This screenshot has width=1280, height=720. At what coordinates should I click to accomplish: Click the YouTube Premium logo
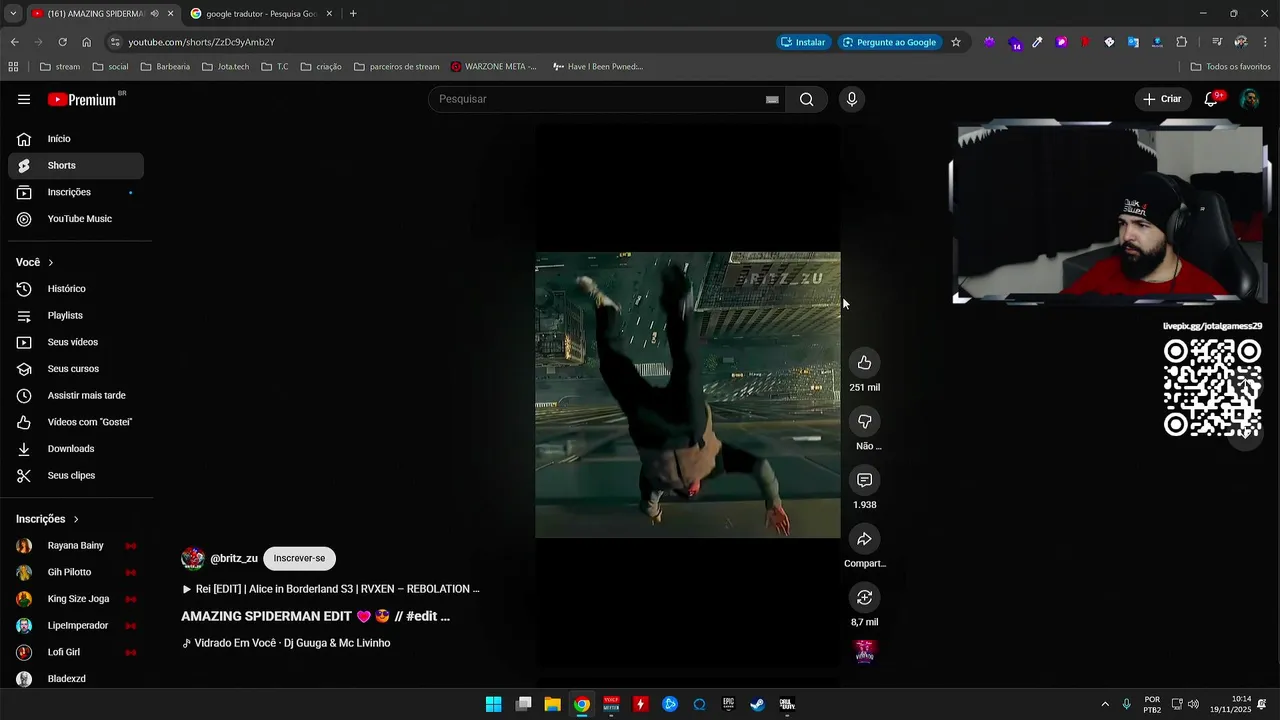[x=84, y=99]
